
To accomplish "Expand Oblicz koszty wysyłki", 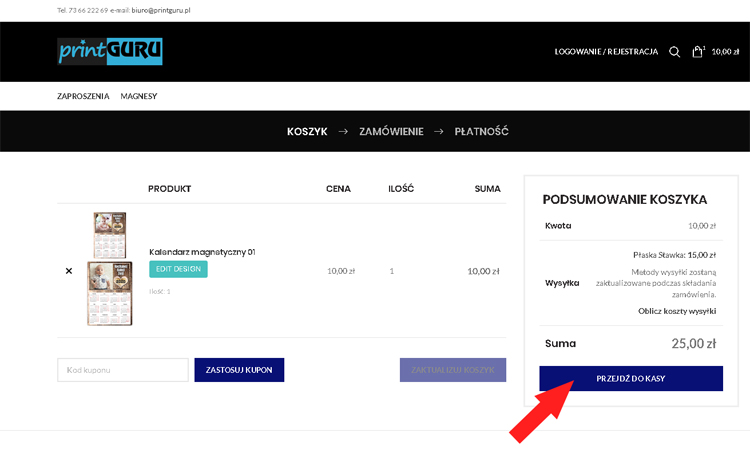I will 677,311.
